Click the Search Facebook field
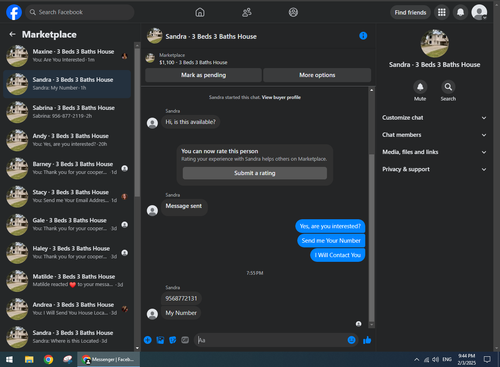The image size is (500, 367). (x=80, y=12)
